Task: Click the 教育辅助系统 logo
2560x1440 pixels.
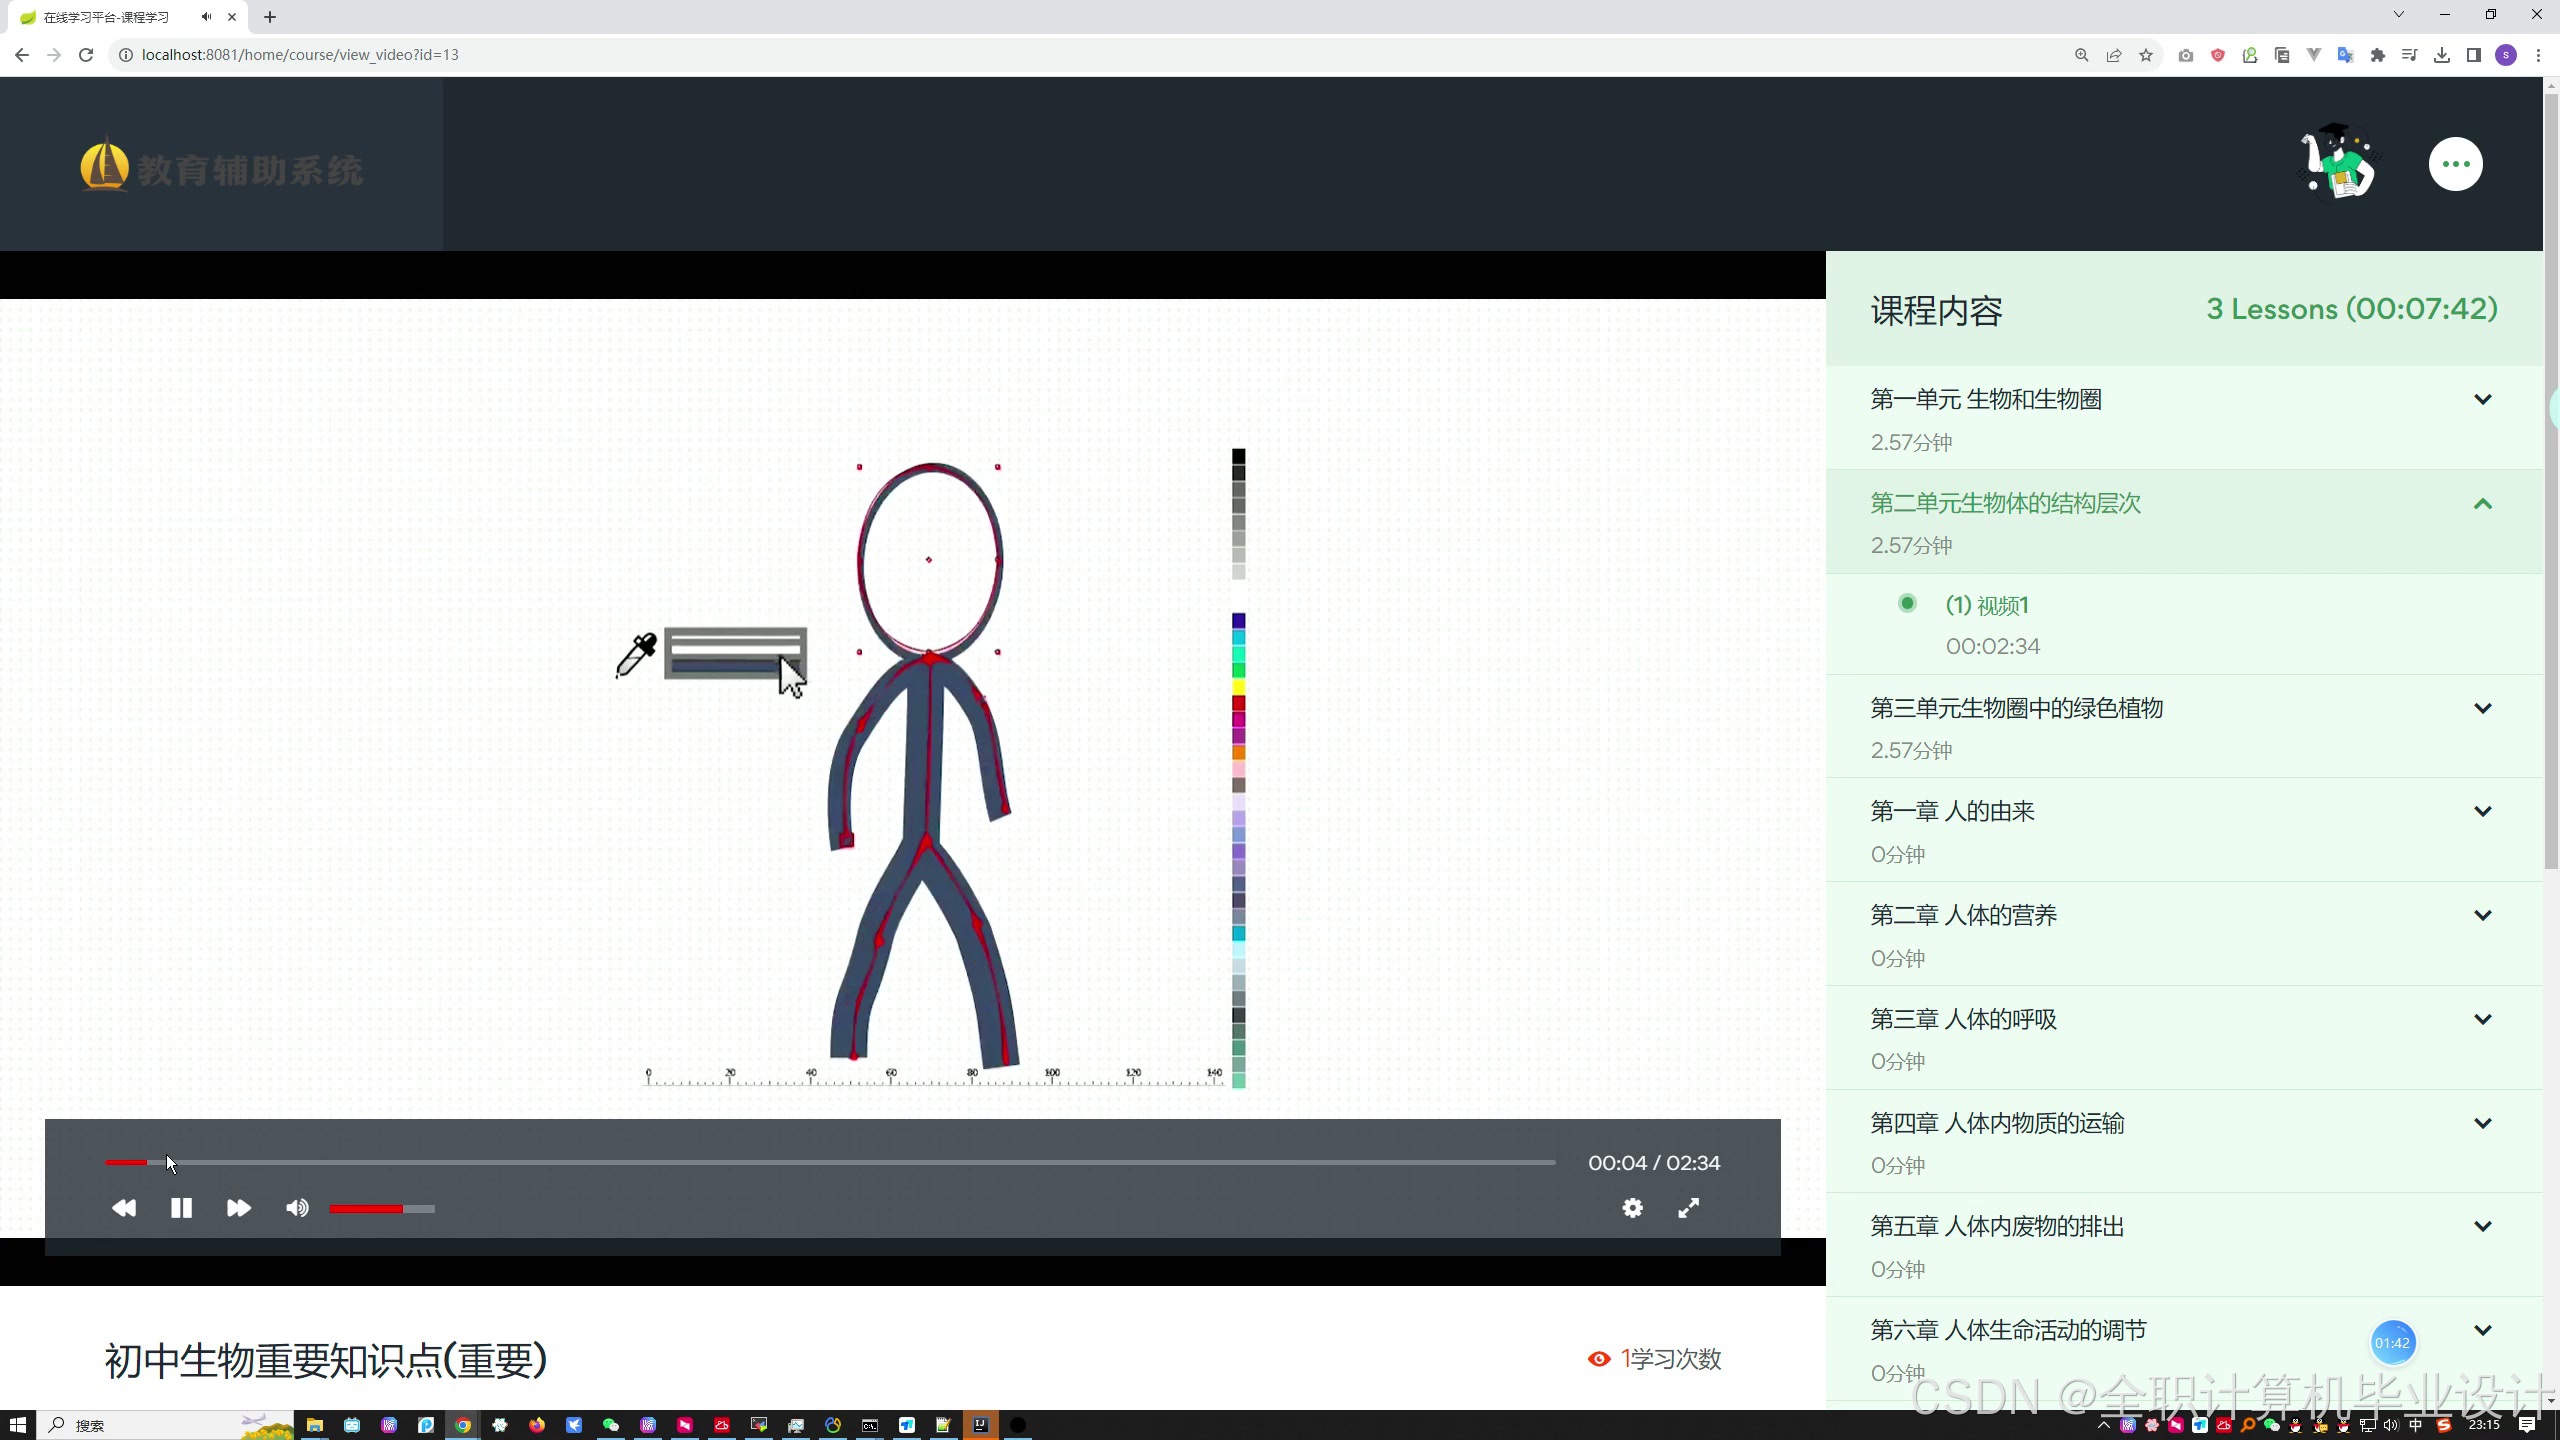Action: point(222,168)
